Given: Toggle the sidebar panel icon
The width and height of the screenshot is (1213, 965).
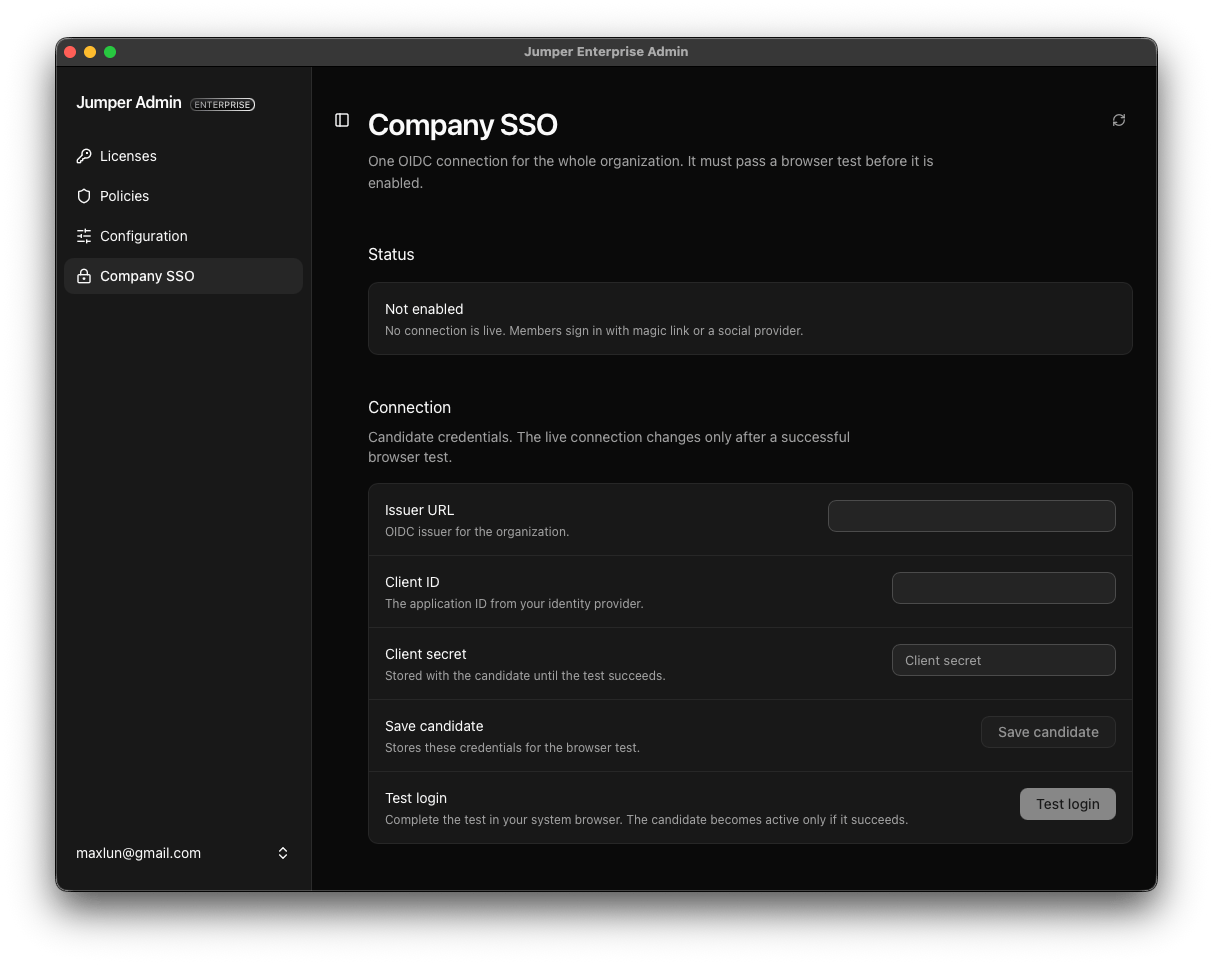Looking at the screenshot, I should 342,120.
